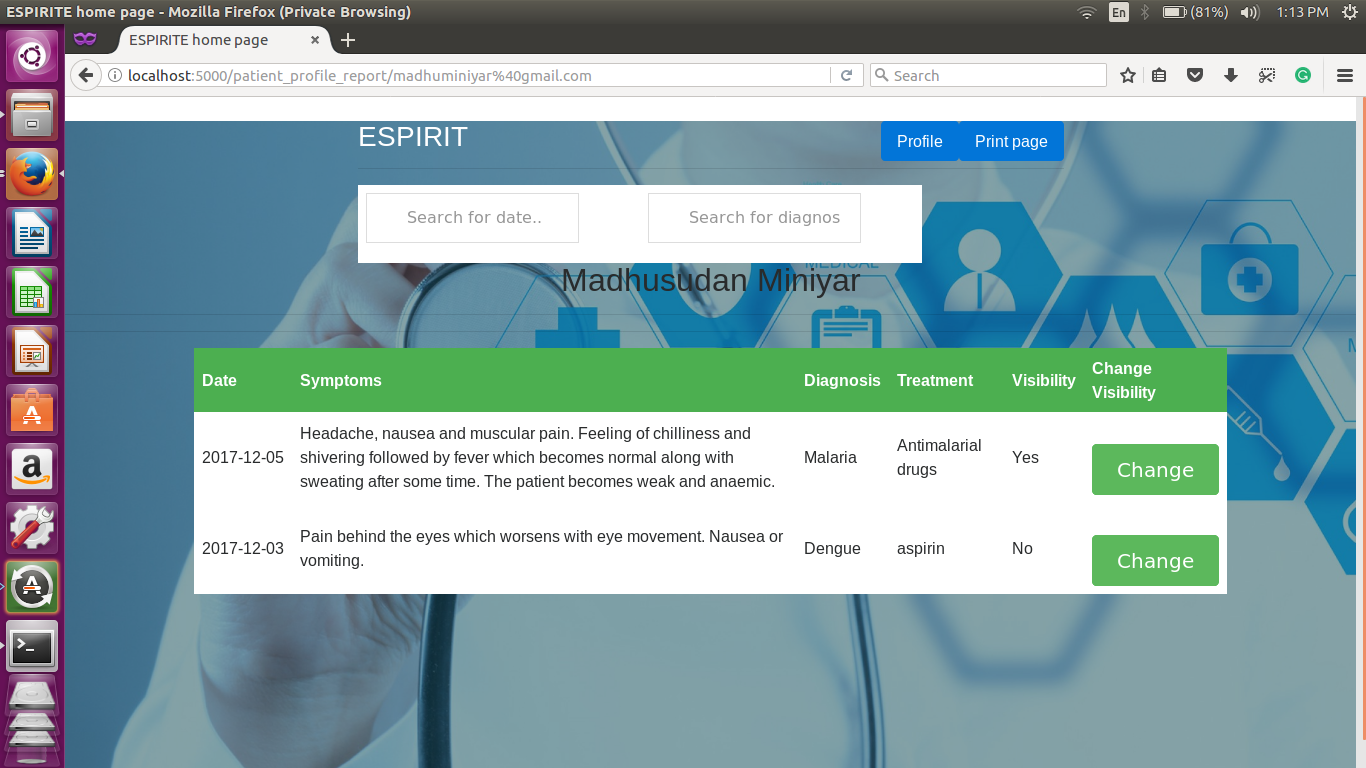Close the ESPIRITE home page tab
1366x768 pixels.
(x=315, y=40)
